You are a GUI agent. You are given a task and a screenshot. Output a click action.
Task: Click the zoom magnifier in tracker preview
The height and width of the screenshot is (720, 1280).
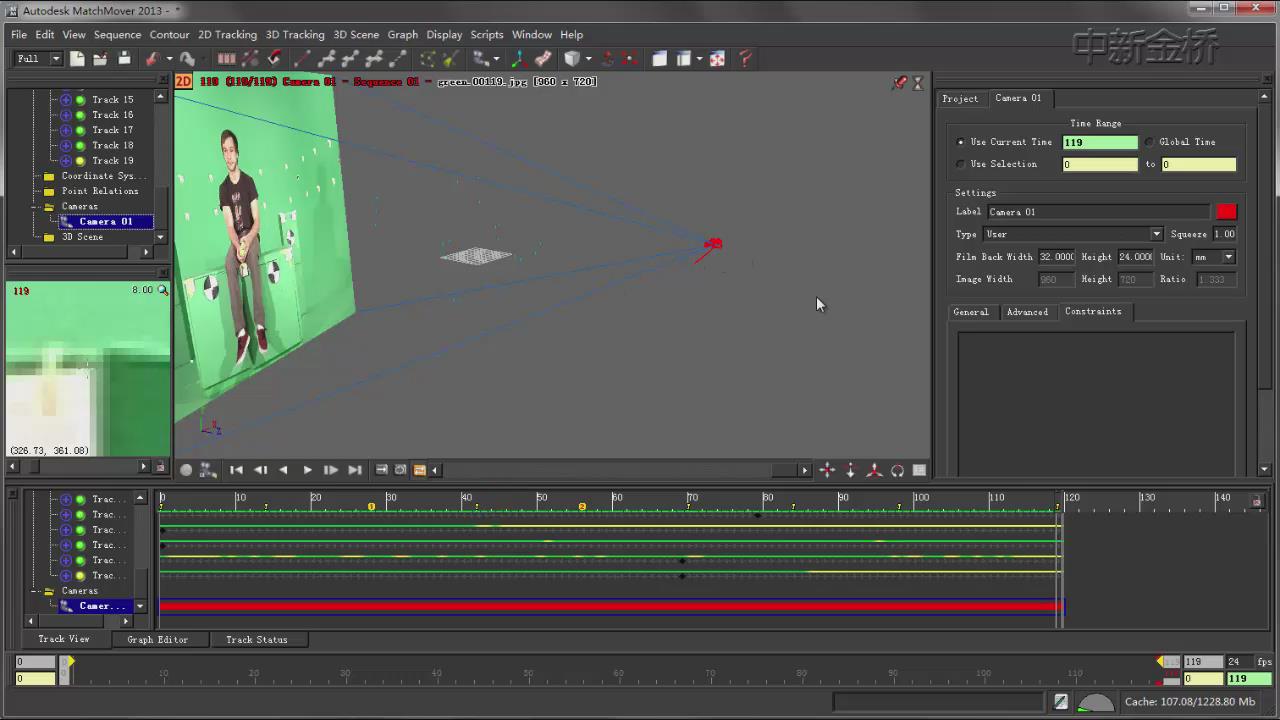[163, 290]
